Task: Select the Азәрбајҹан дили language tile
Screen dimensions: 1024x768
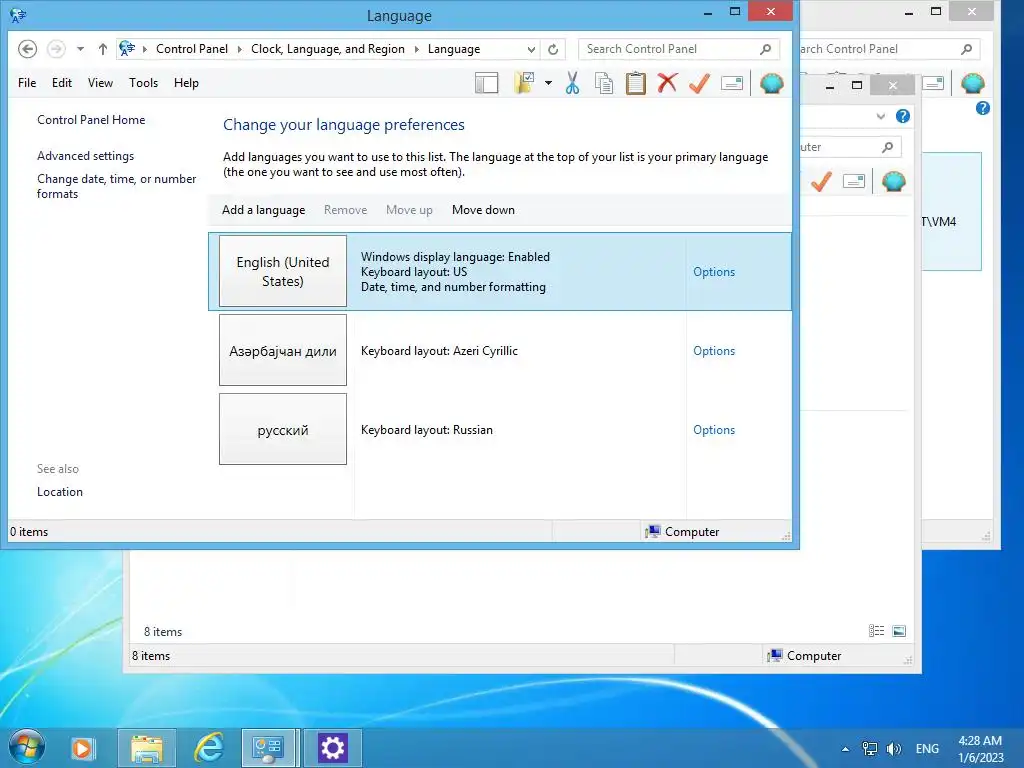Action: pyautogui.click(x=283, y=351)
